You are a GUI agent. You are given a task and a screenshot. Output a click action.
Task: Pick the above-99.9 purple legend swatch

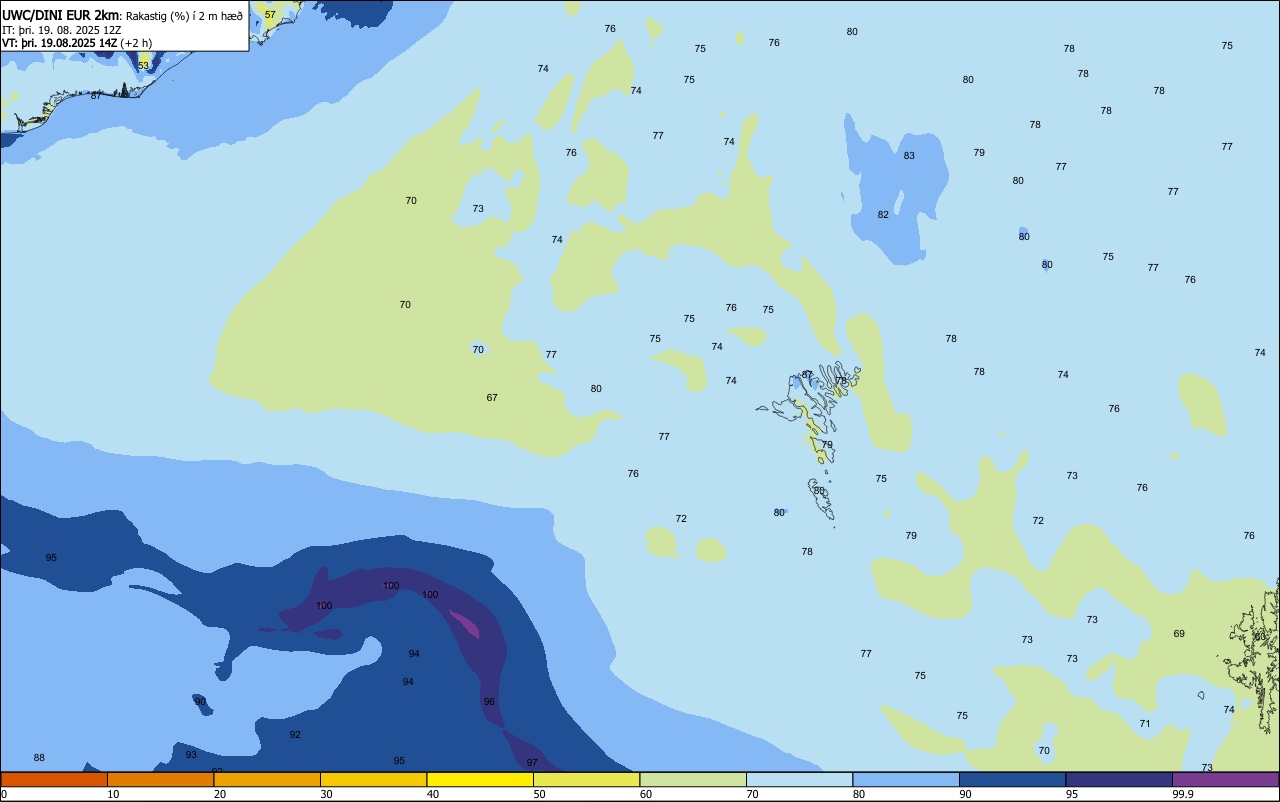coord(1225,779)
